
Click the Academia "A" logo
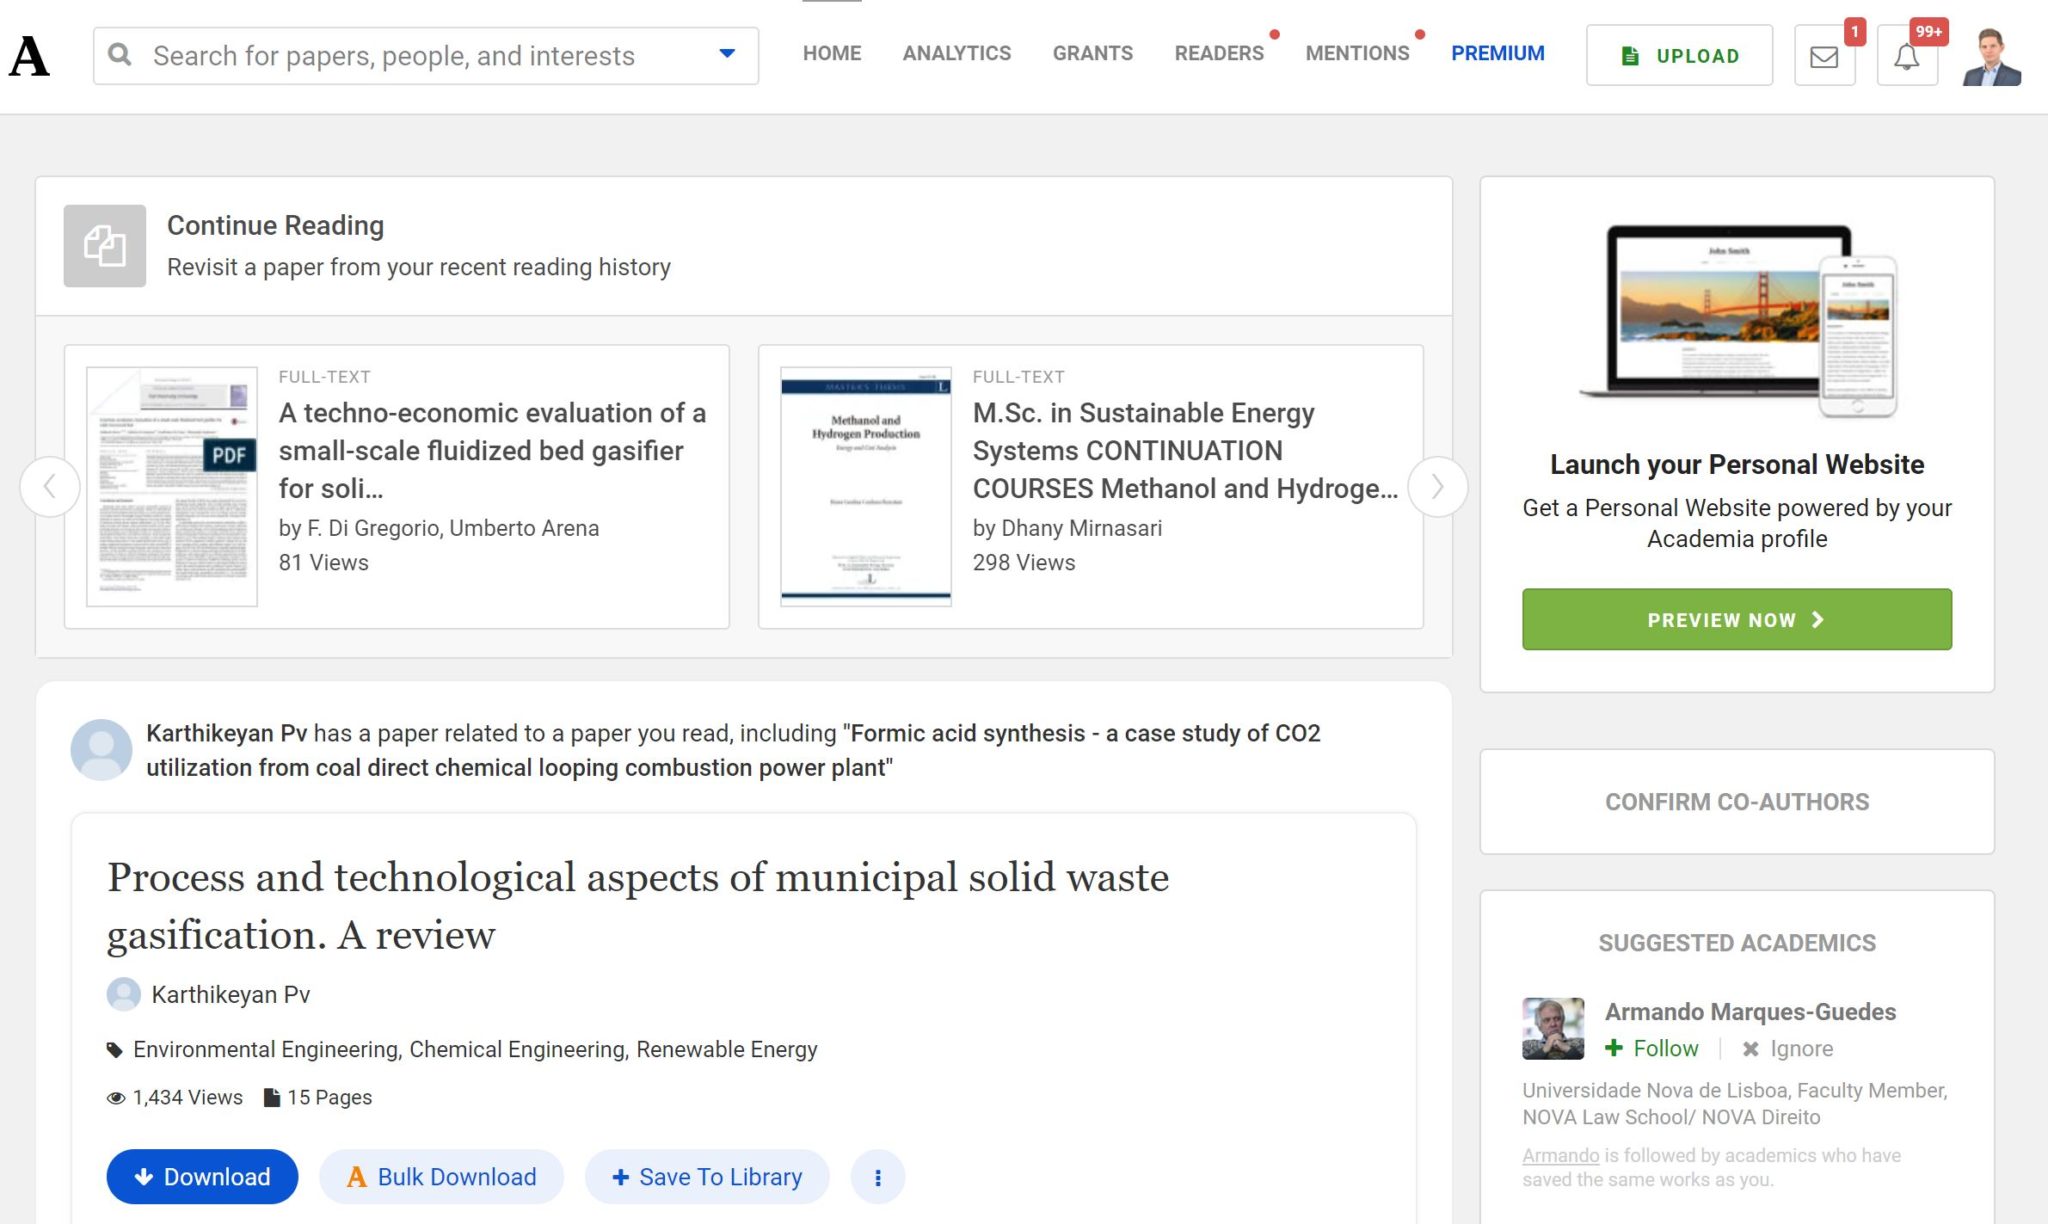click(30, 57)
